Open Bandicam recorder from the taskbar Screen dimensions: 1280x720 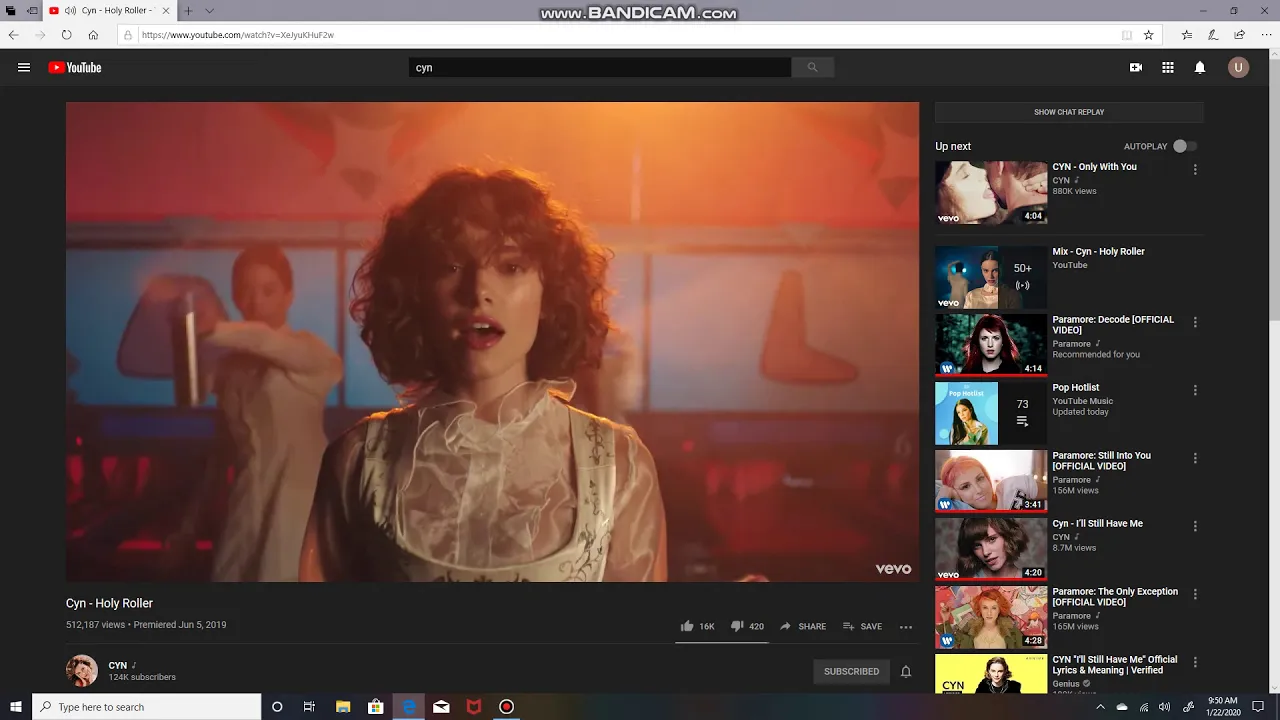(x=507, y=707)
